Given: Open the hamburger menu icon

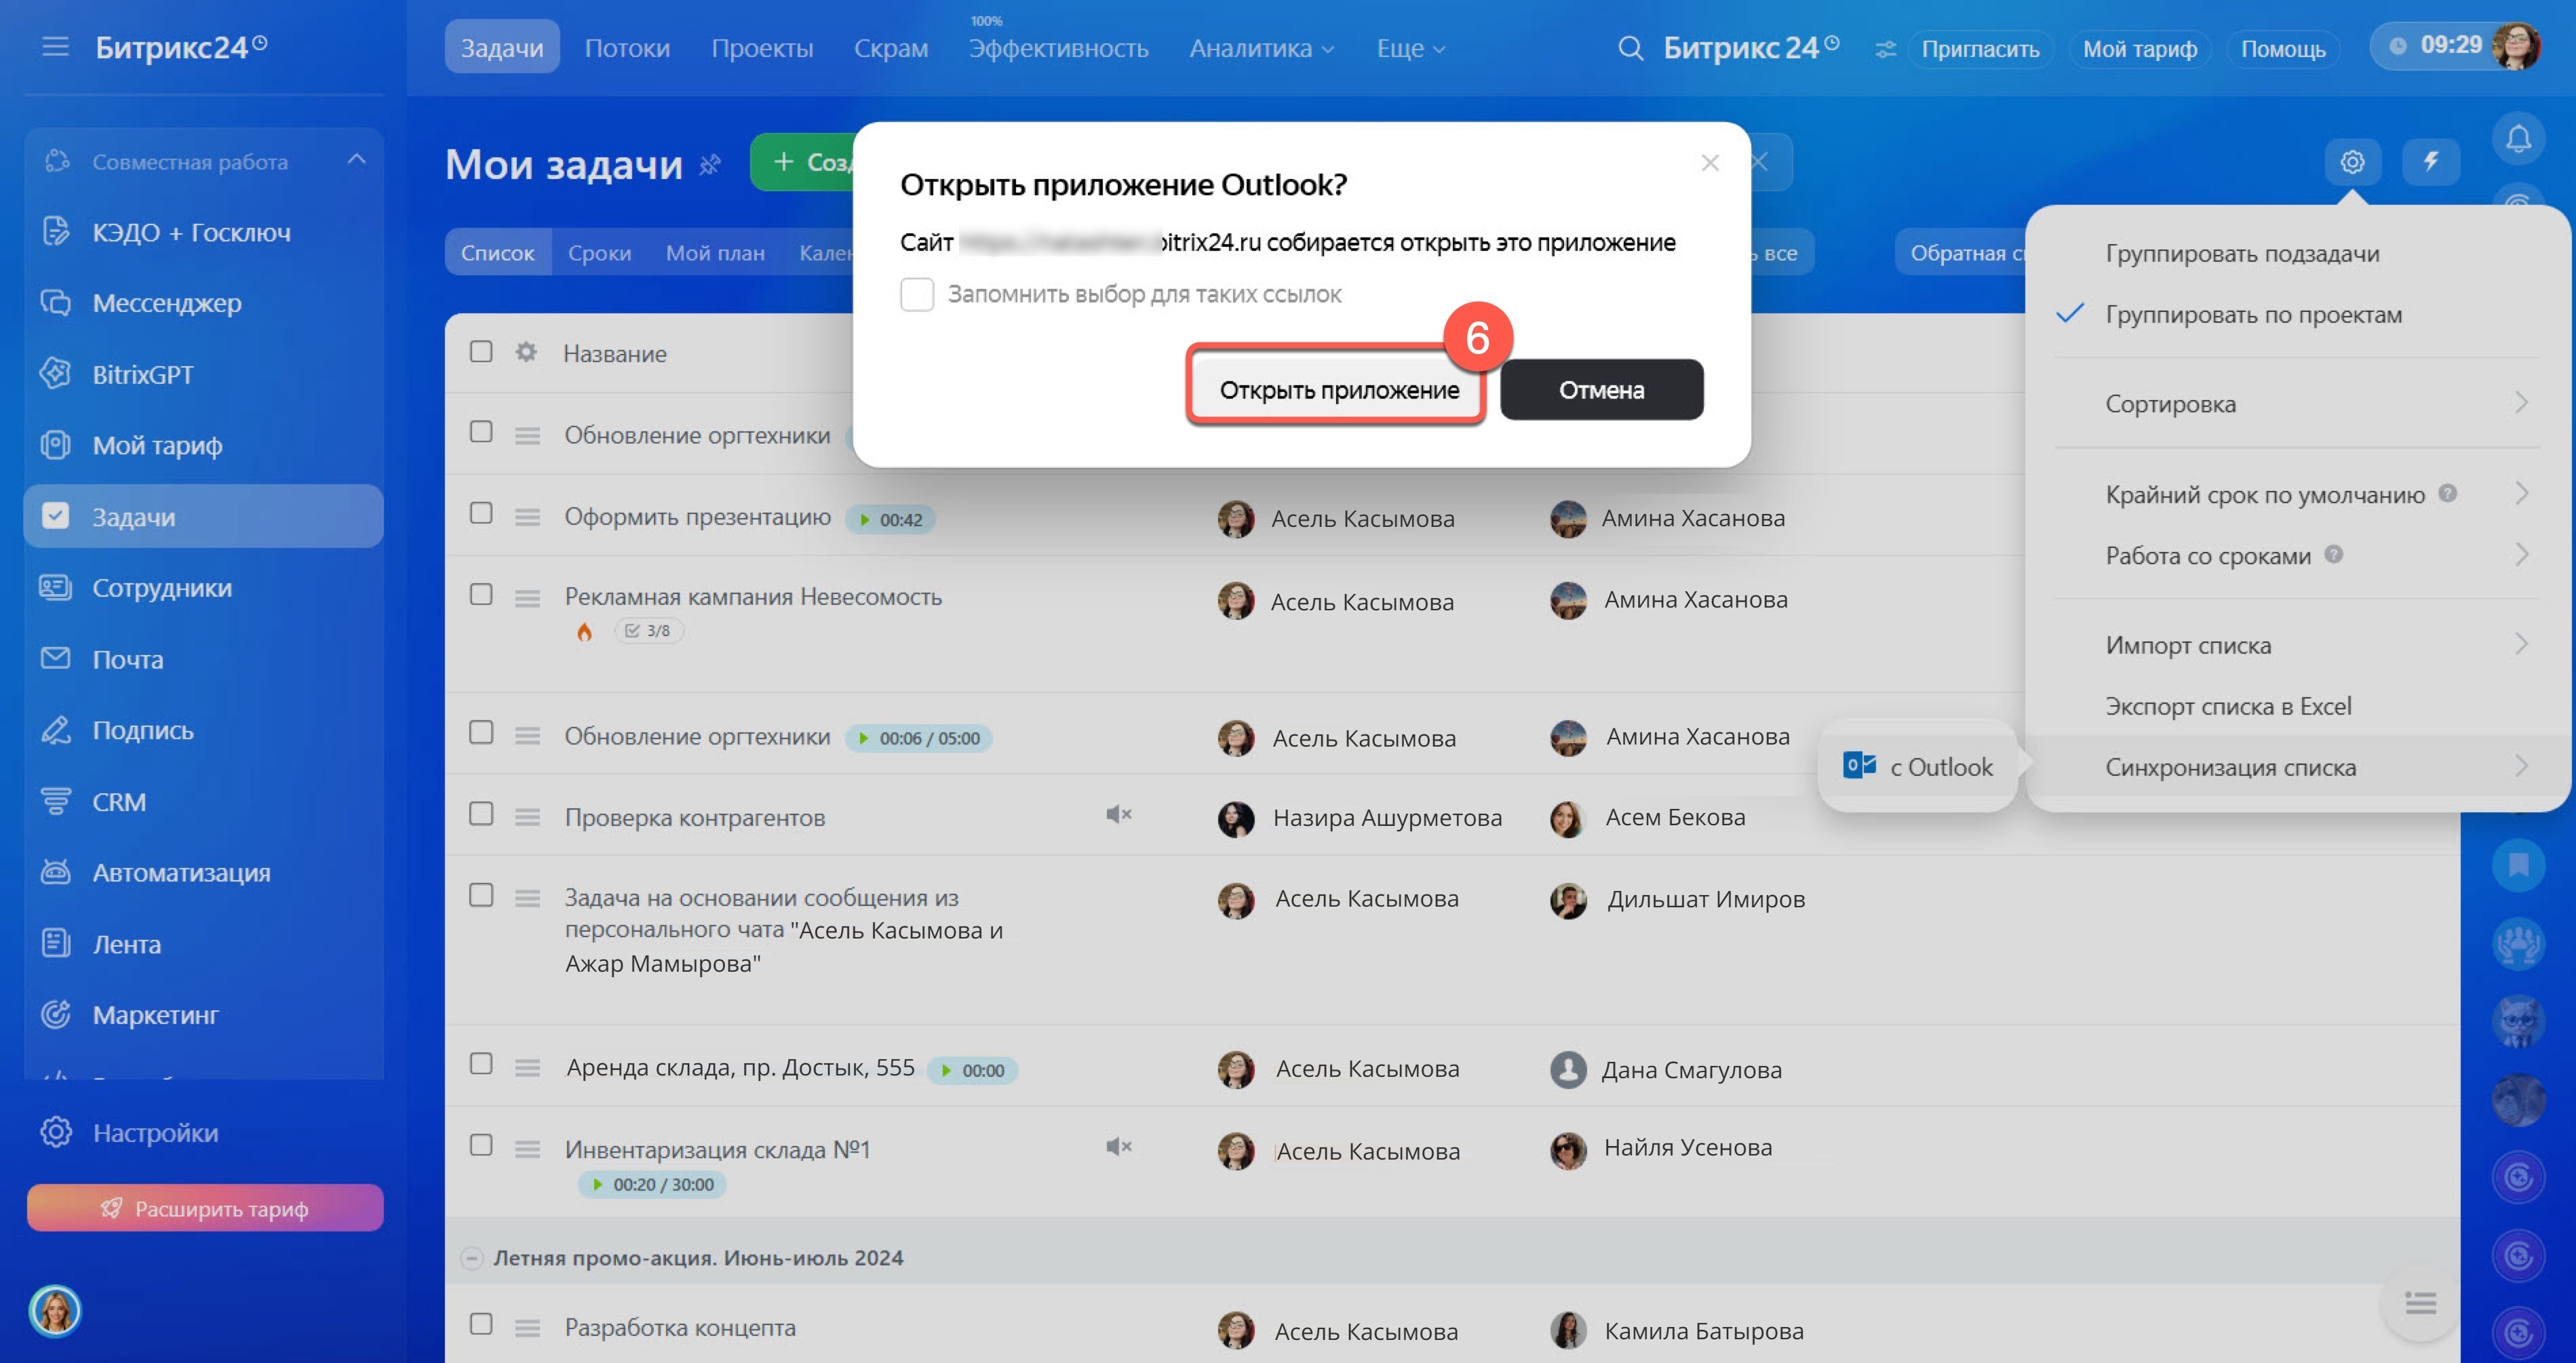Looking at the screenshot, I should [x=55, y=46].
